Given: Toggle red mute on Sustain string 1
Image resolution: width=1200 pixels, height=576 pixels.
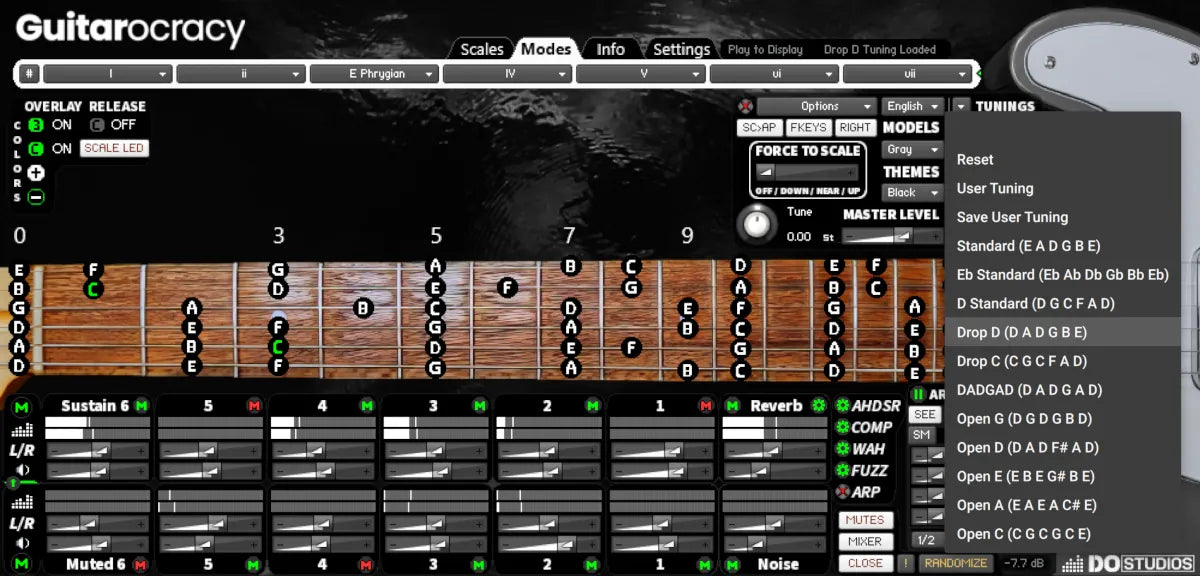Looking at the screenshot, I should tap(706, 405).
